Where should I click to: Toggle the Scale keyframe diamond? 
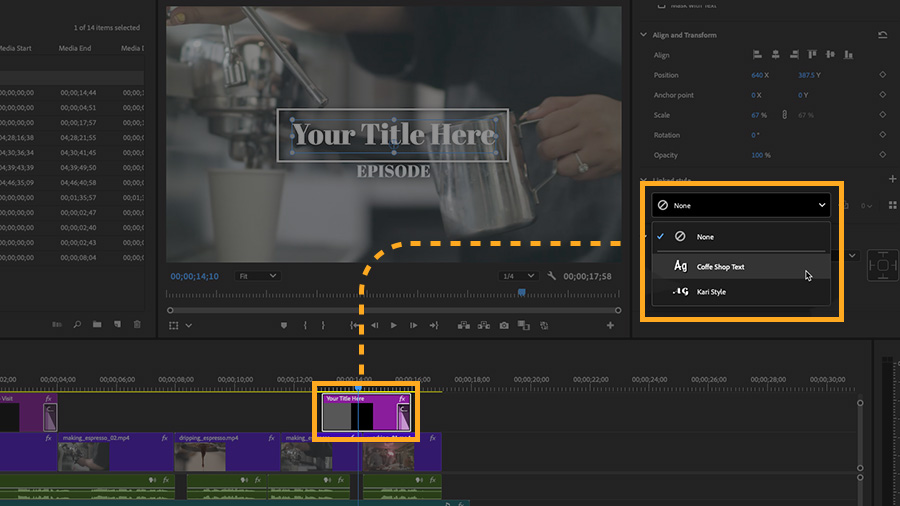[x=883, y=115]
